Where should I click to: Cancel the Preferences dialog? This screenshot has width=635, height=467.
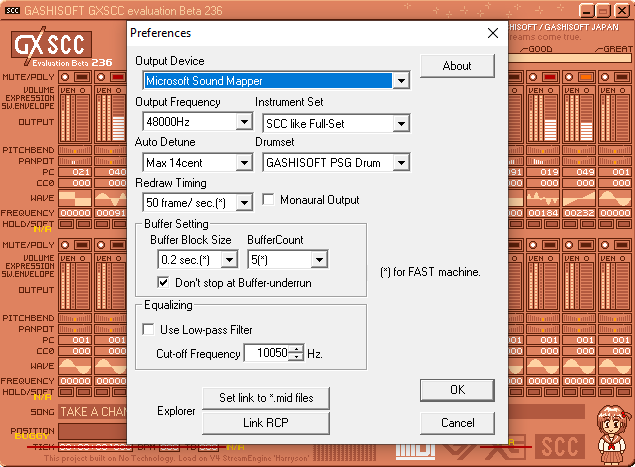click(457, 423)
